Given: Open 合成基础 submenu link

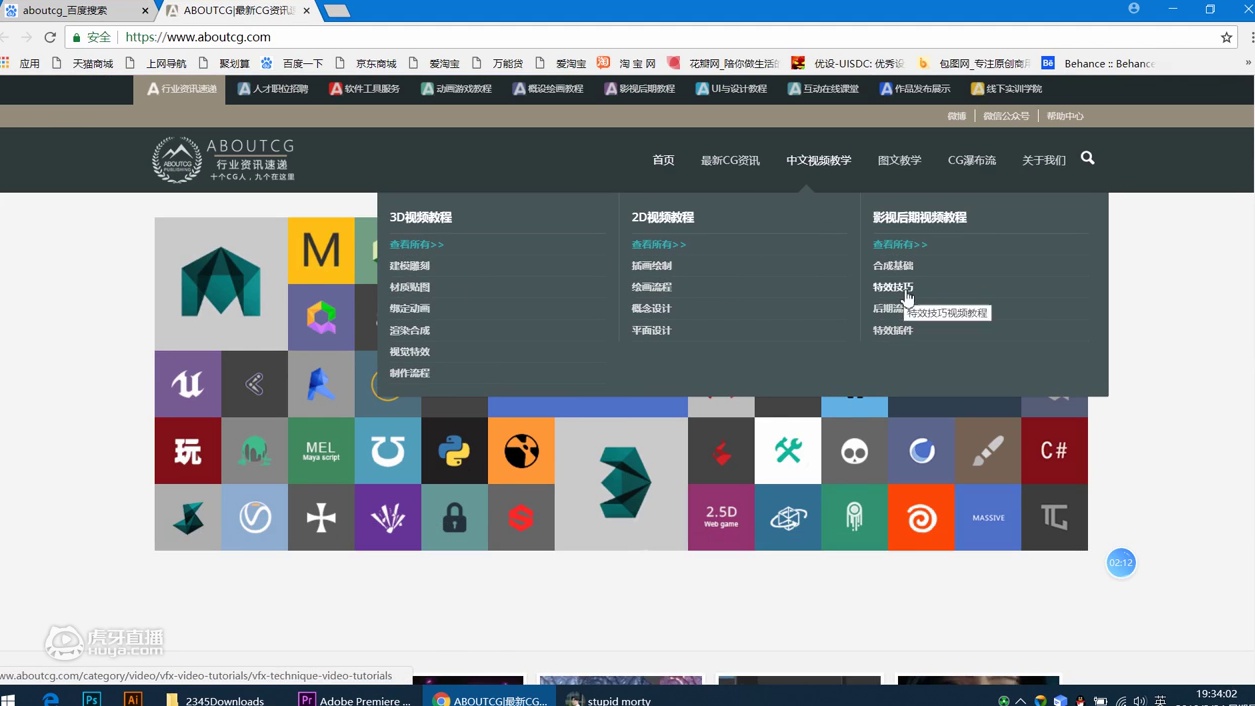Looking at the screenshot, I should click(x=892, y=266).
